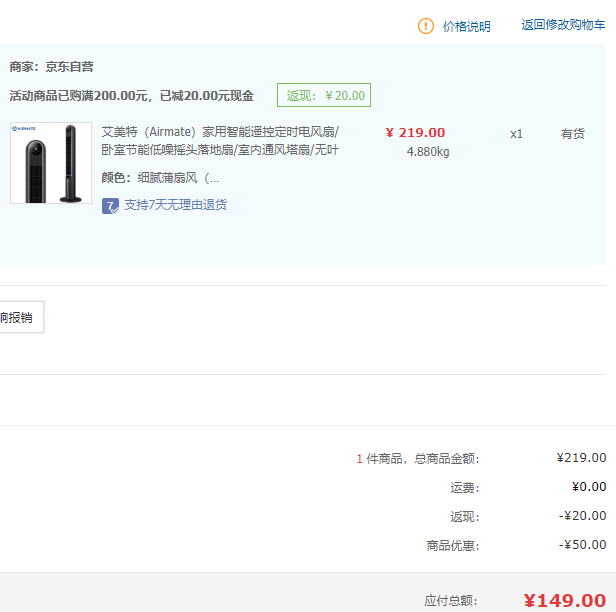Image resolution: width=616 pixels, height=612 pixels.
Task: Click the Airmate fan product title
Action: click(x=220, y=141)
